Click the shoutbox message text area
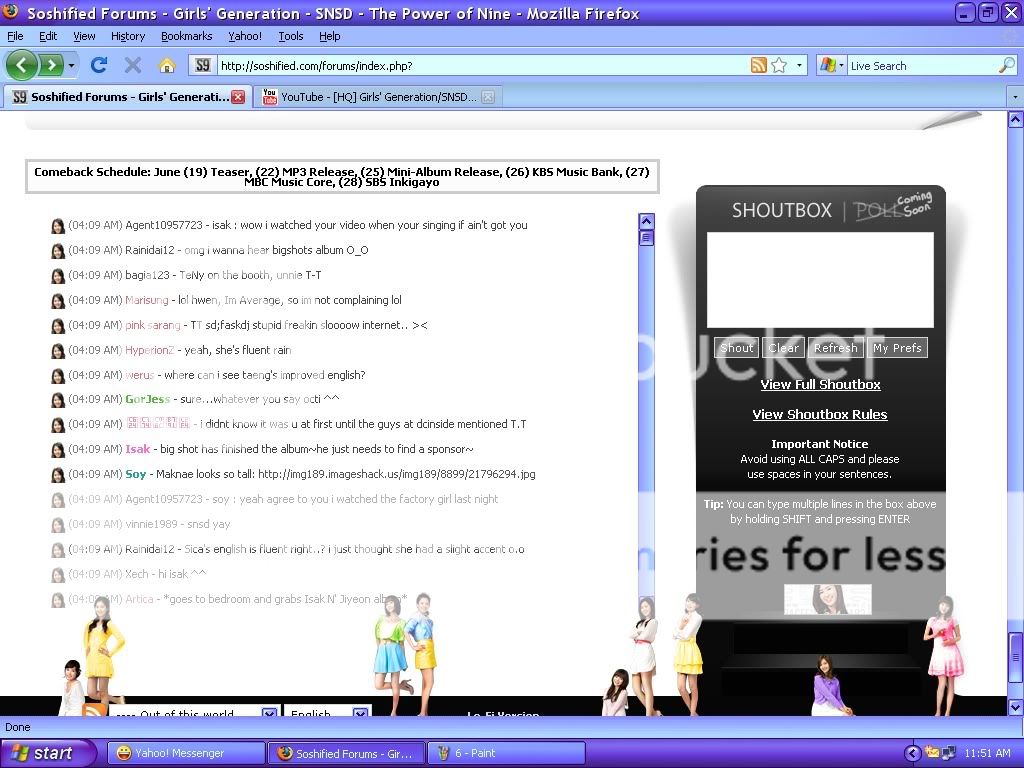The image size is (1024, 768). [820, 280]
